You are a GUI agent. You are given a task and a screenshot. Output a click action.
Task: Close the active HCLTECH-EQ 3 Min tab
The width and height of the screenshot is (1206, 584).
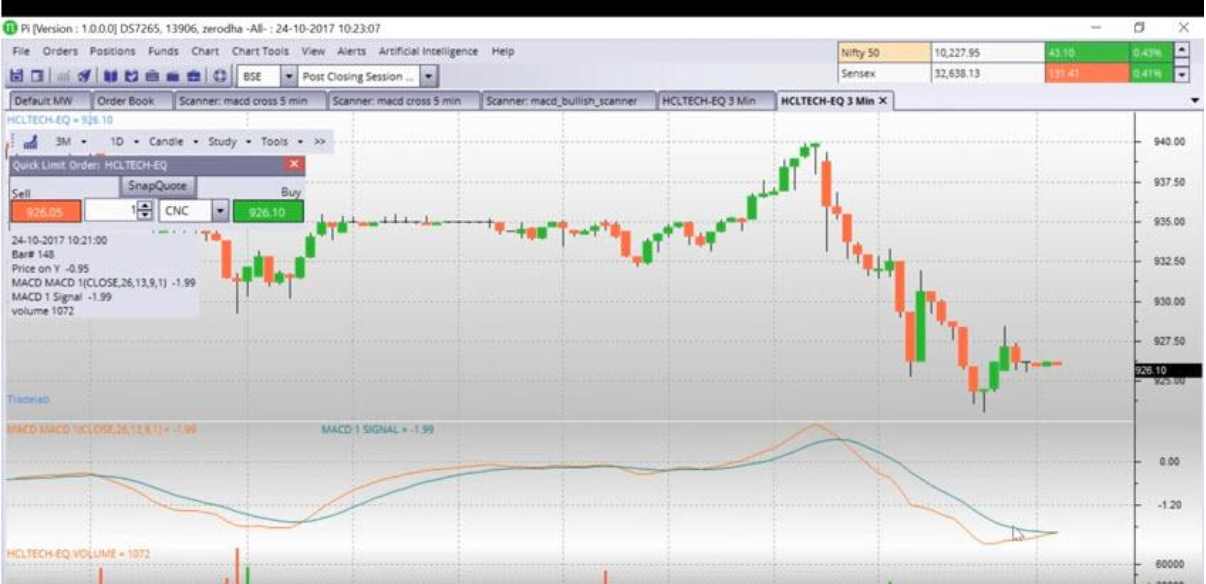[x=883, y=101]
